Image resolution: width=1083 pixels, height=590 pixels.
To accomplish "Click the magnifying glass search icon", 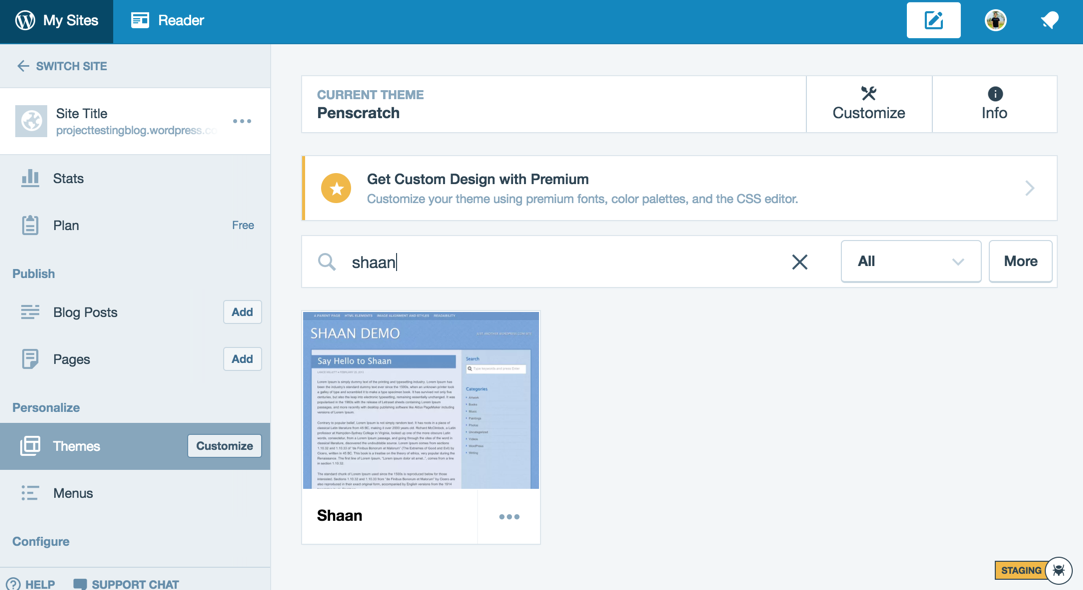I will click(x=327, y=262).
